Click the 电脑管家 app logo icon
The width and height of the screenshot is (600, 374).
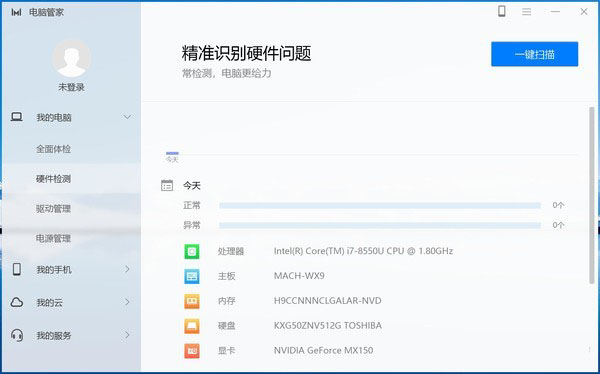pyautogui.click(x=16, y=12)
